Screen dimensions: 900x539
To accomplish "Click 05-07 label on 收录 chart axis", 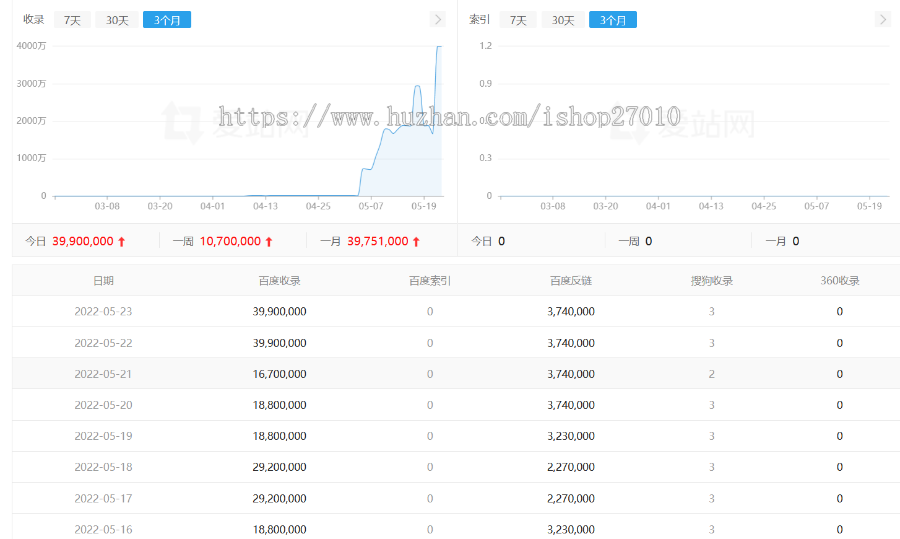I will (x=371, y=206).
